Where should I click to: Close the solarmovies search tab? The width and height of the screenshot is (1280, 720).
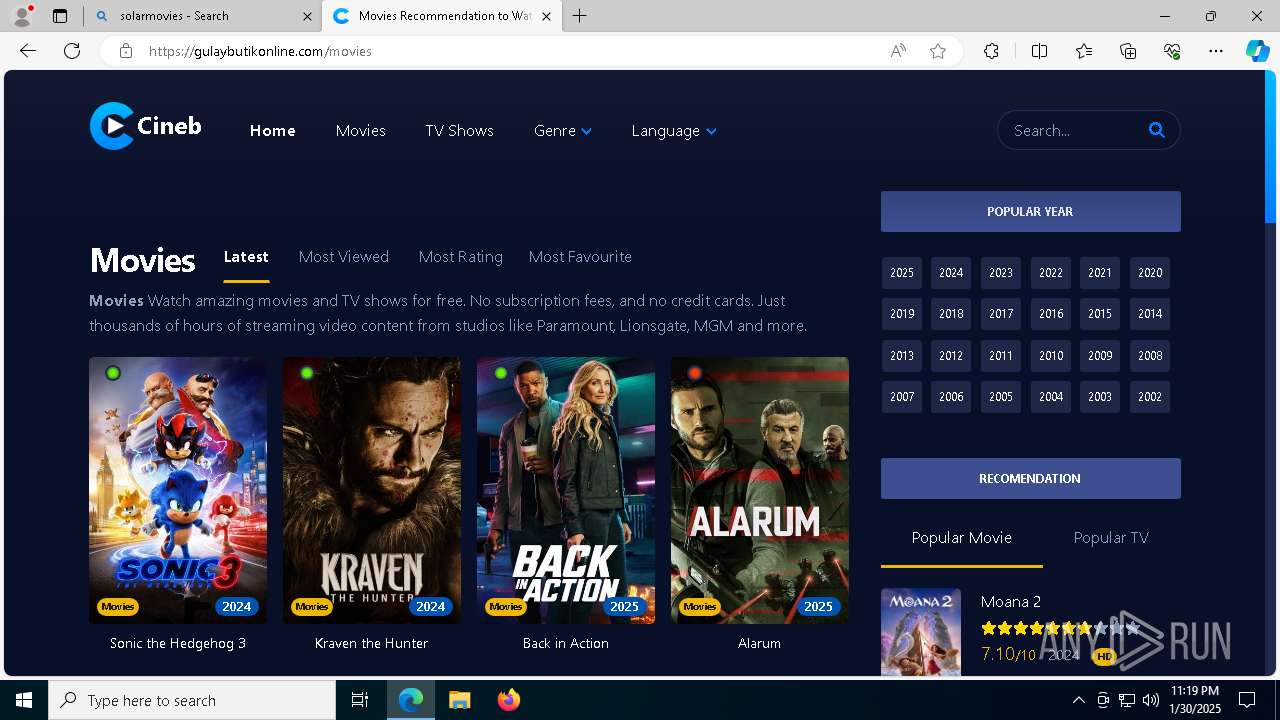(308, 16)
